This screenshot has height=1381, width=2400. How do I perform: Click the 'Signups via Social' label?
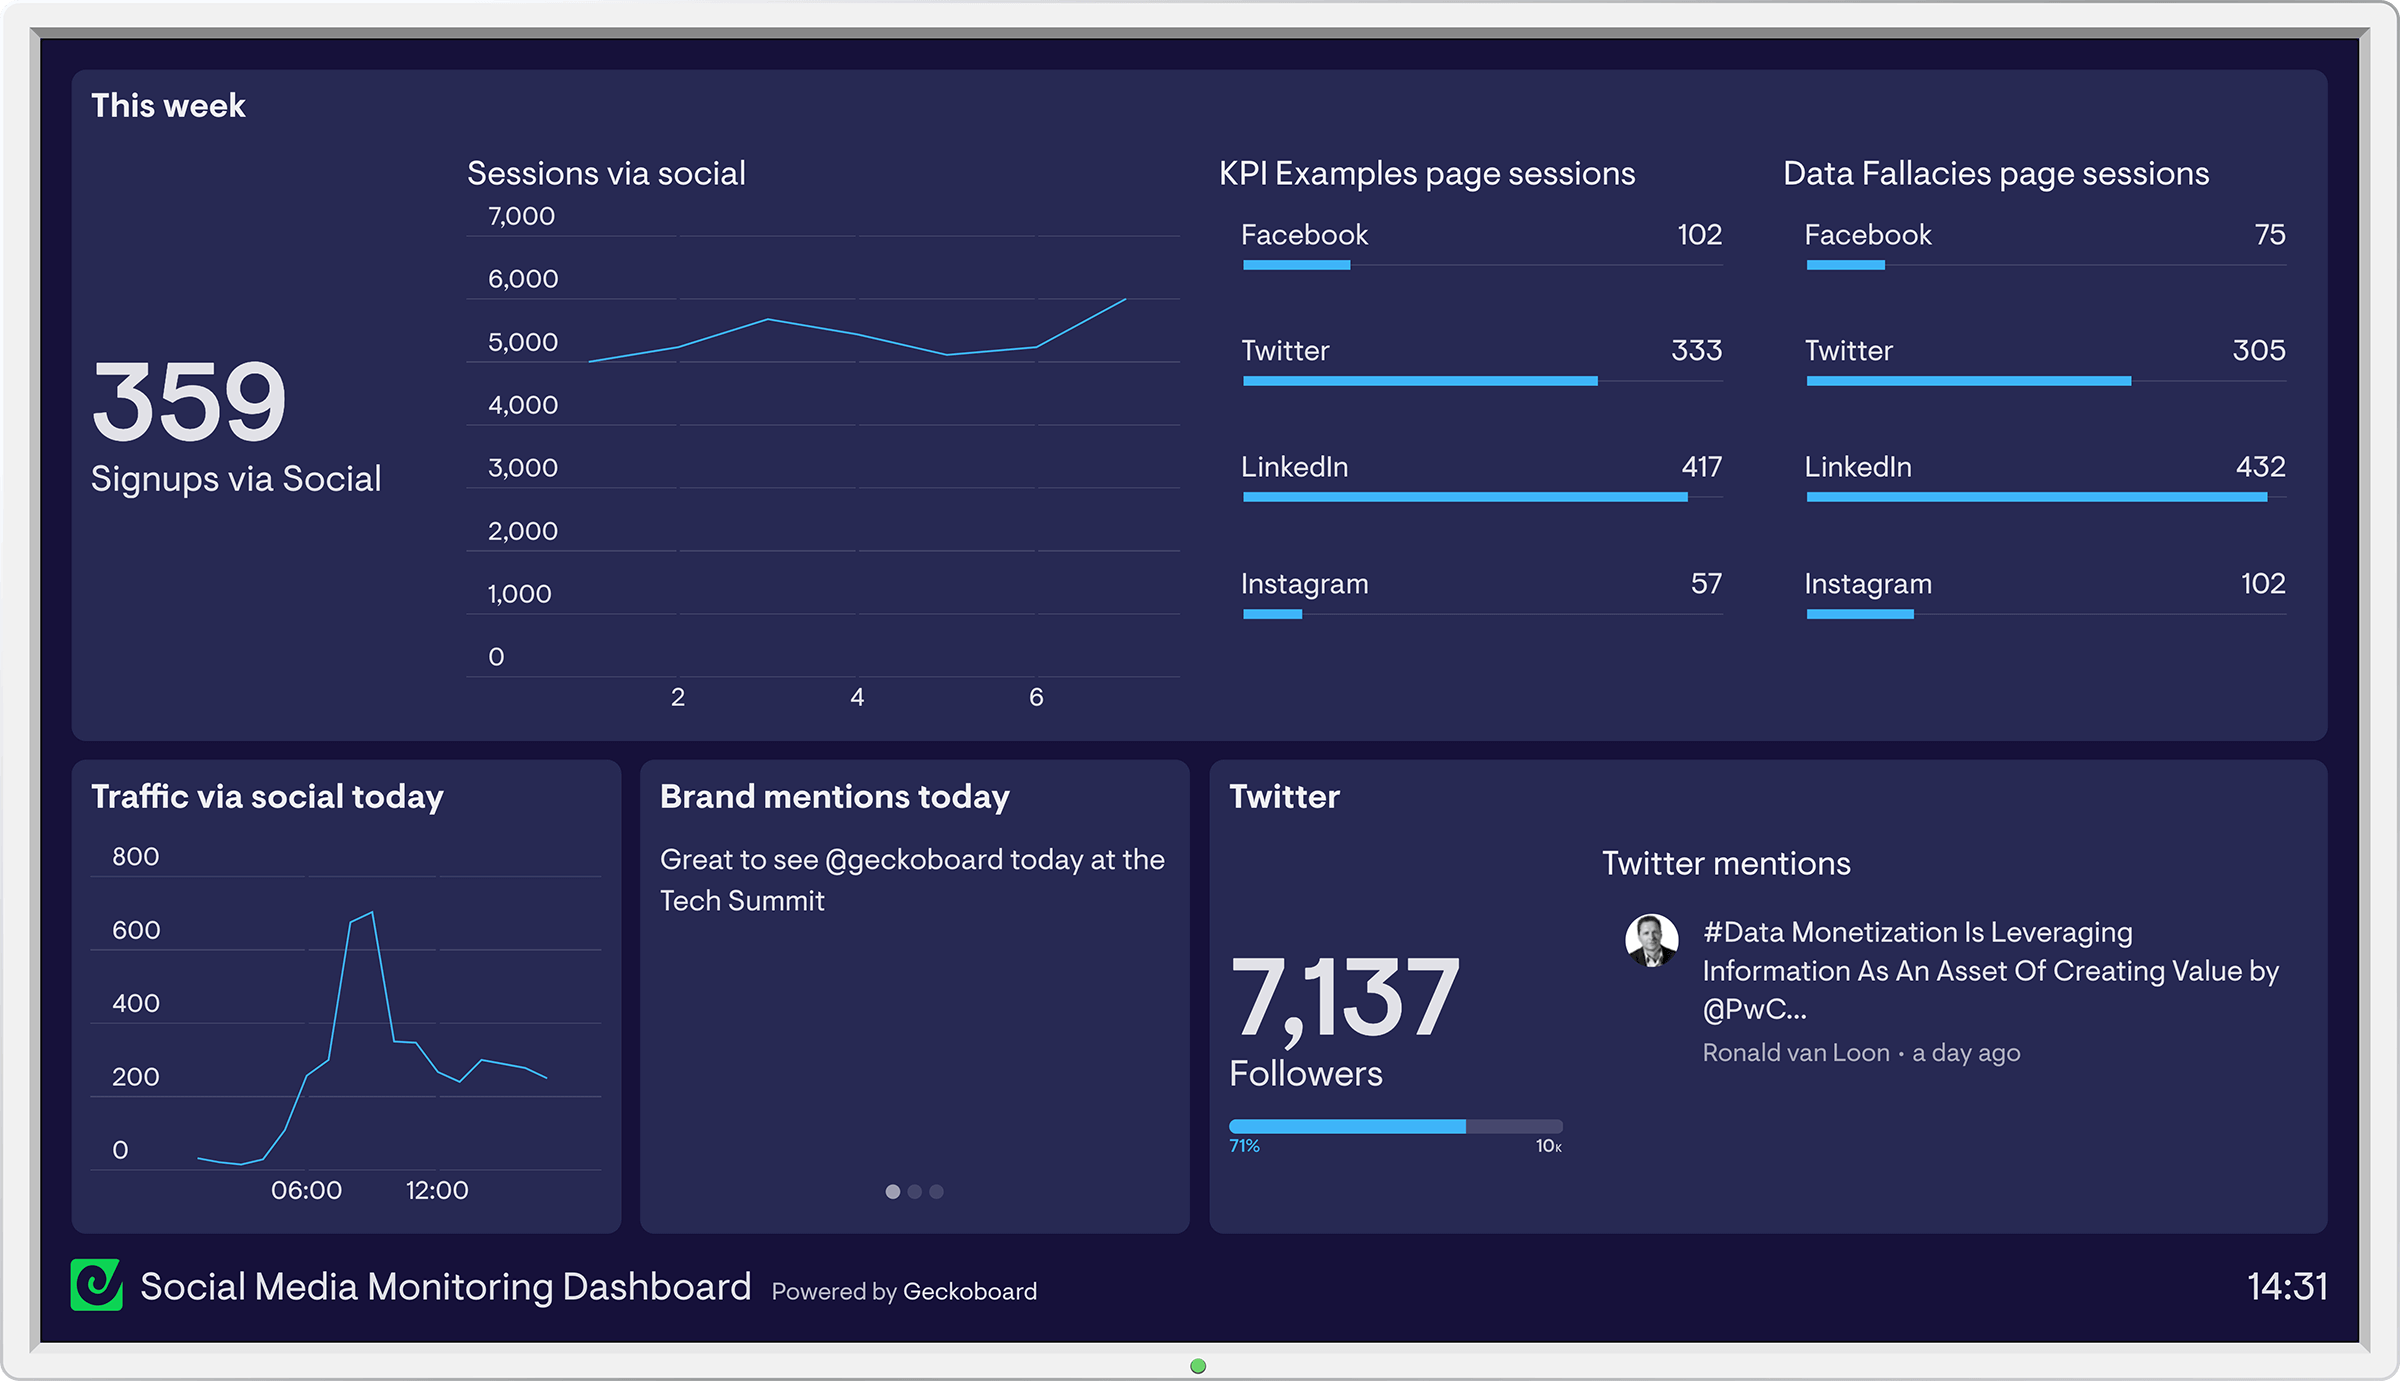pos(236,479)
